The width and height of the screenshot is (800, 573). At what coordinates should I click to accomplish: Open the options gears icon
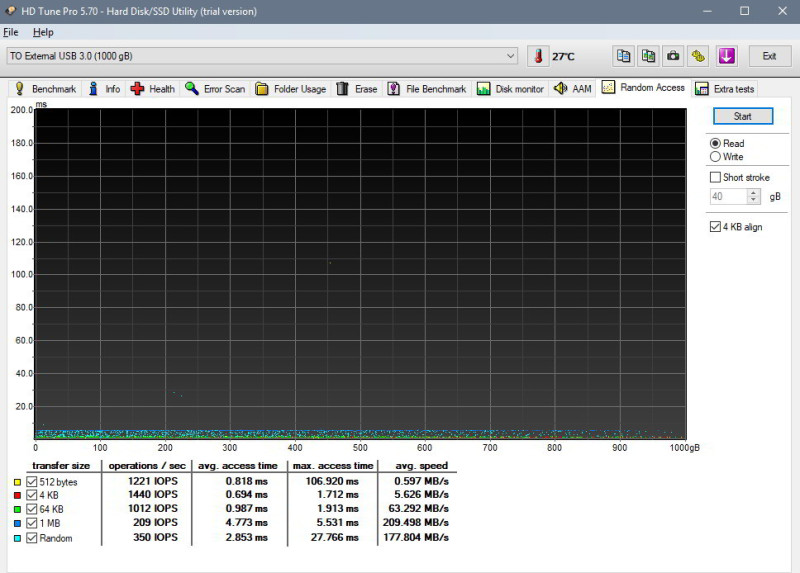click(x=698, y=56)
